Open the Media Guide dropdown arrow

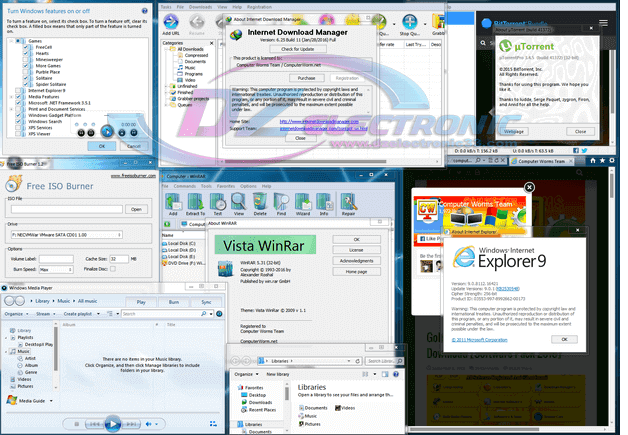[51, 401]
